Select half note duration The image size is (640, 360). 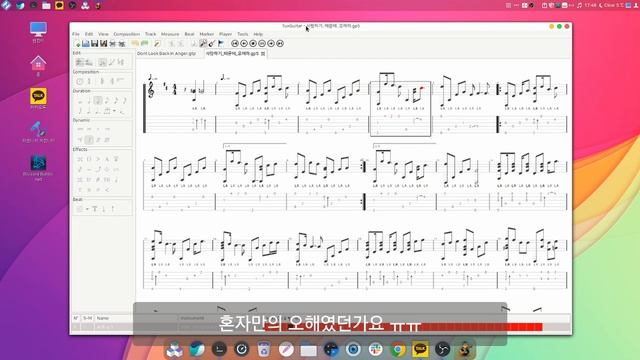[89, 101]
